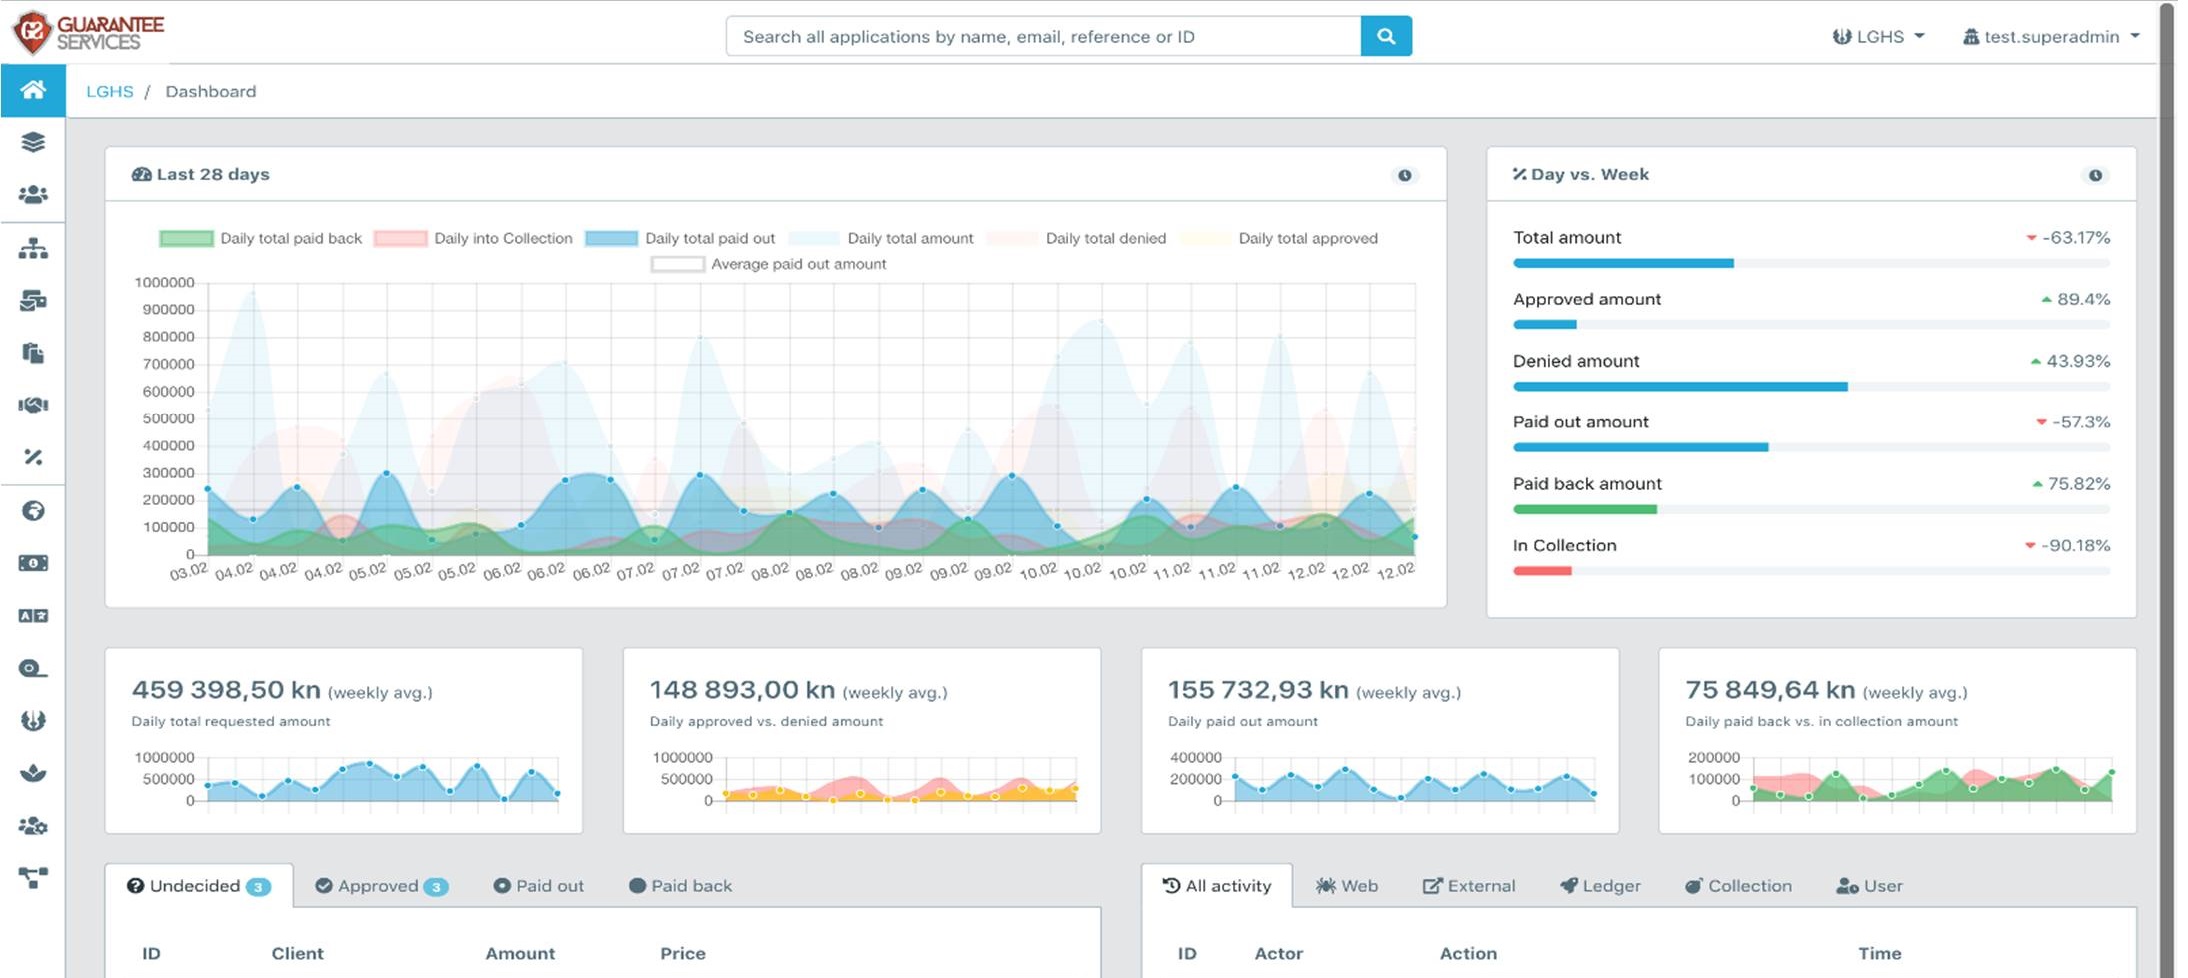The width and height of the screenshot is (2188, 978).
Task: Click the dashboard gauge icon beside Last 28 days
Action: tap(141, 174)
